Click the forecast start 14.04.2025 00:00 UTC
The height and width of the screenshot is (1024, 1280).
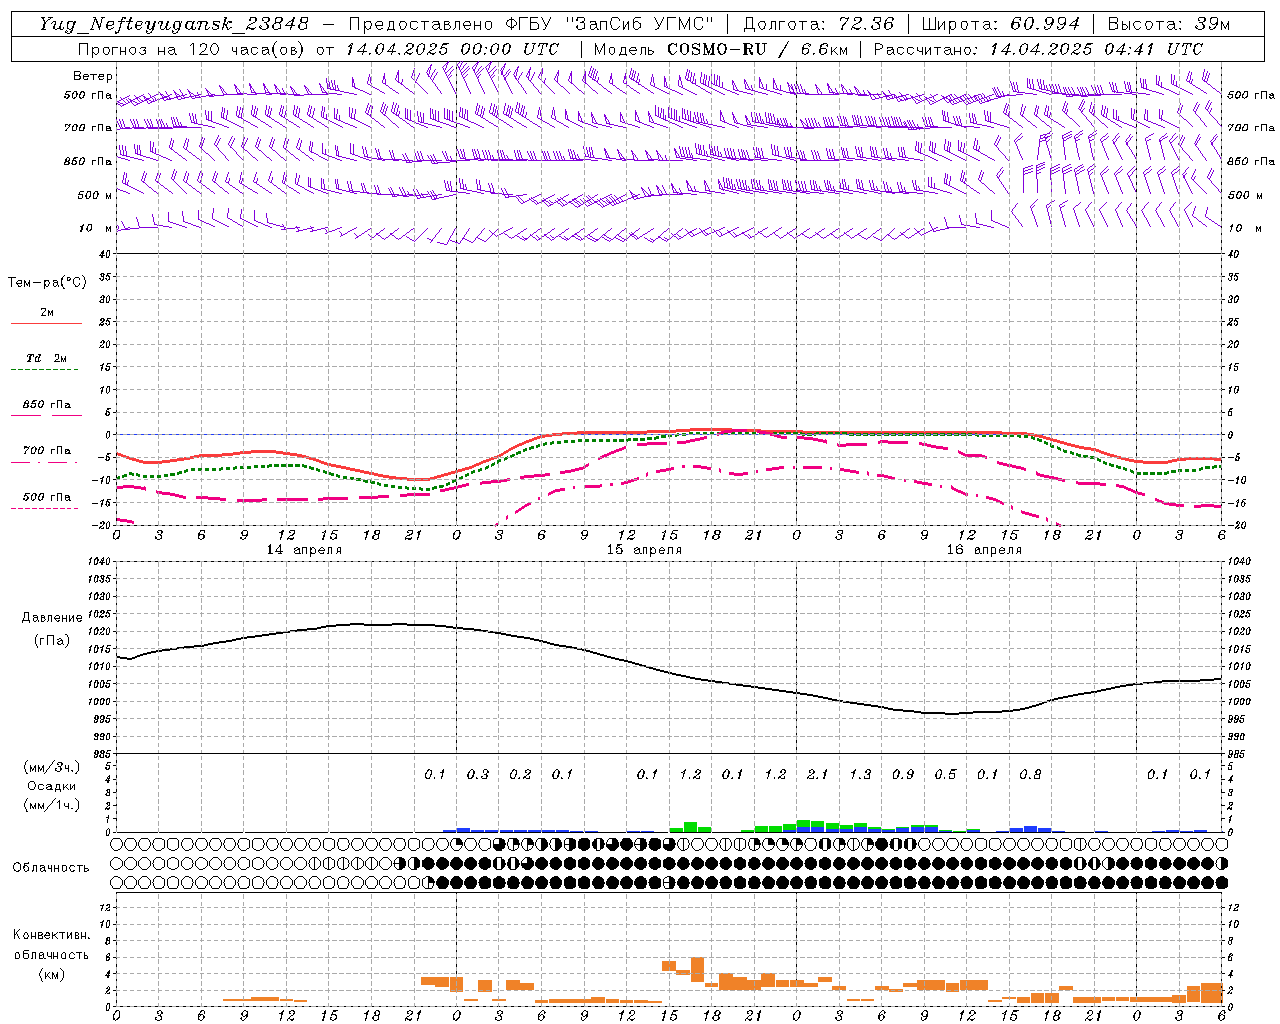[452, 49]
